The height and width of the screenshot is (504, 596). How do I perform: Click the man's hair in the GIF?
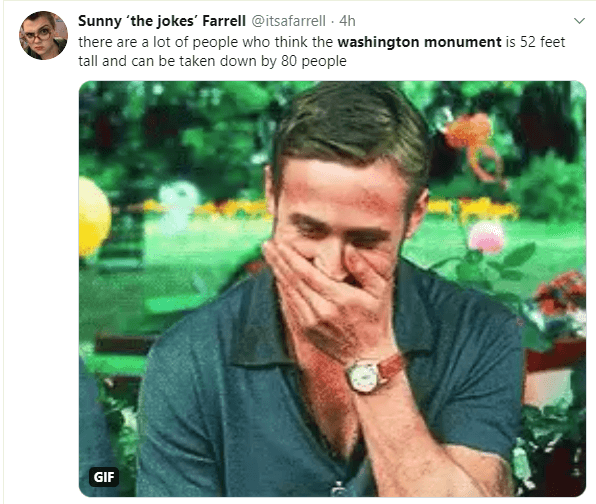pos(352,129)
